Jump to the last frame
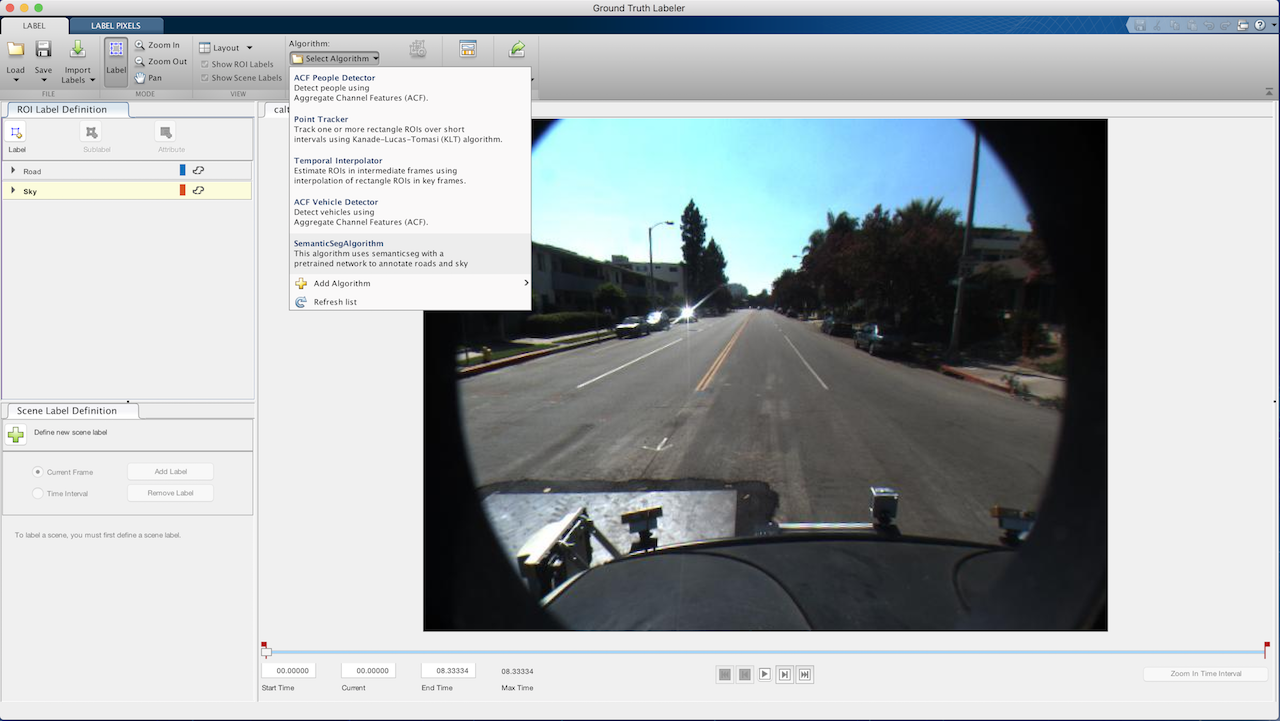Image resolution: width=1280 pixels, height=721 pixels. [x=805, y=675]
